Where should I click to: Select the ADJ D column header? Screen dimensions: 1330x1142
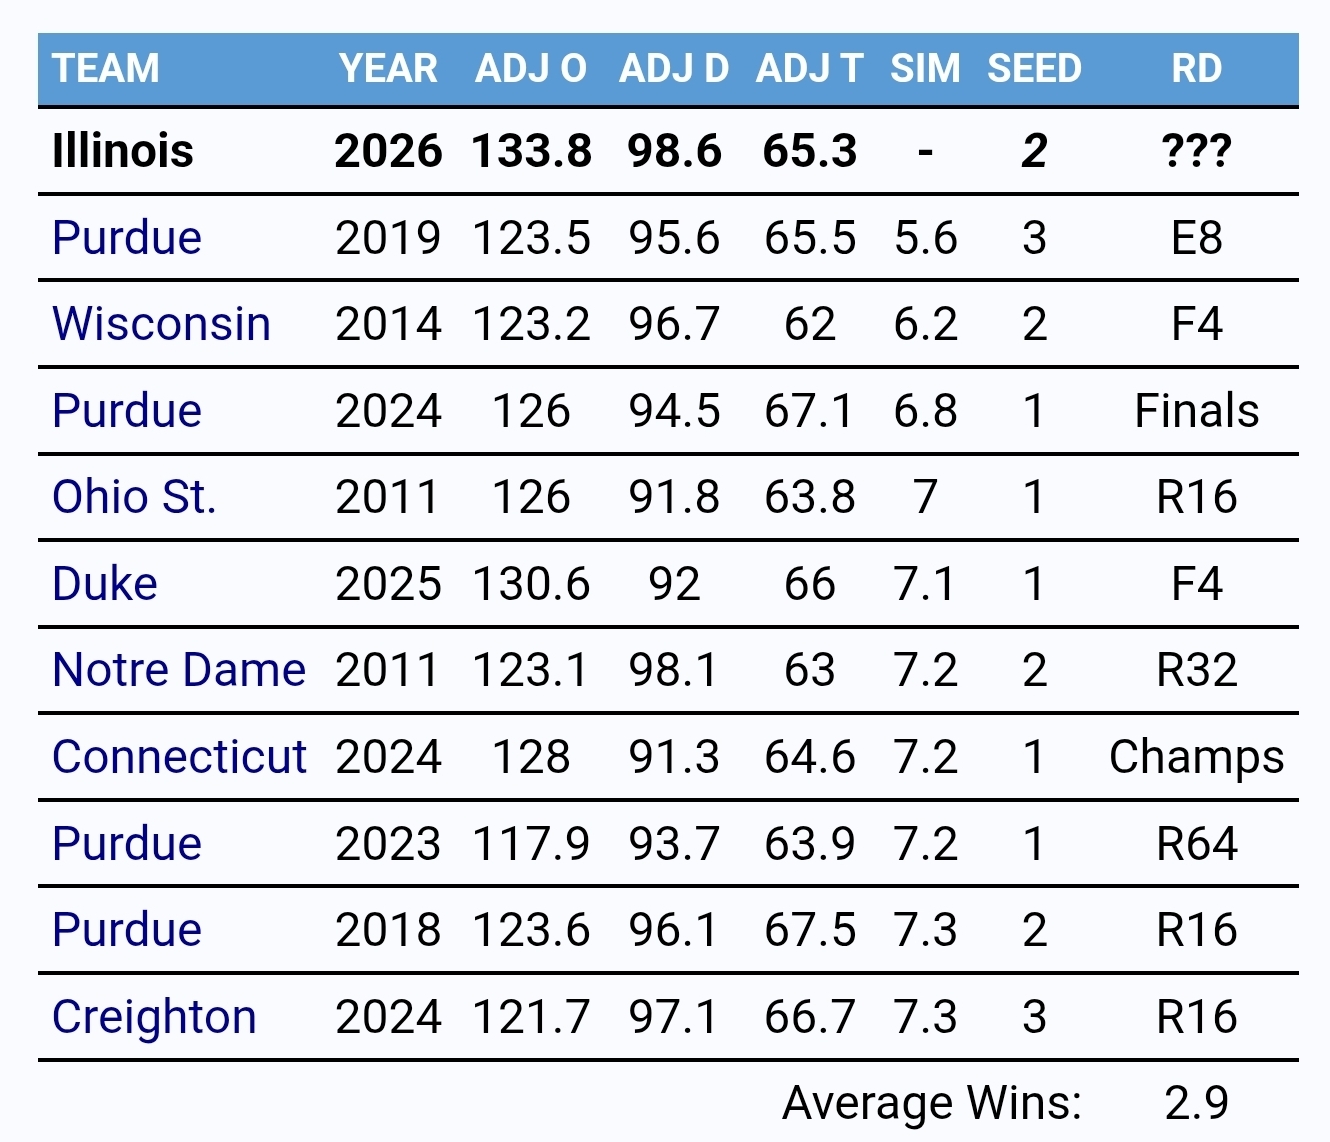click(x=674, y=69)
